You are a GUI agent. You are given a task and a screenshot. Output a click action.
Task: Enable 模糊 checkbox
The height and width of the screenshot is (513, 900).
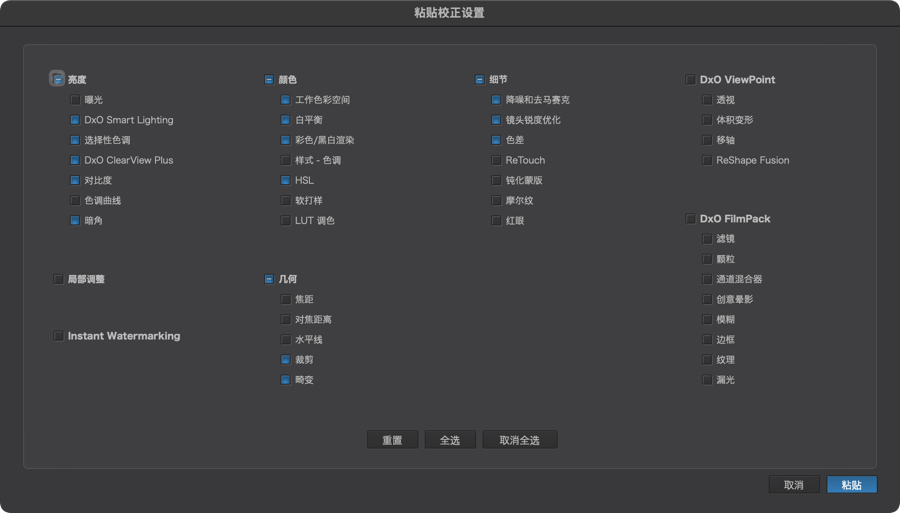(x=707, y=319)
